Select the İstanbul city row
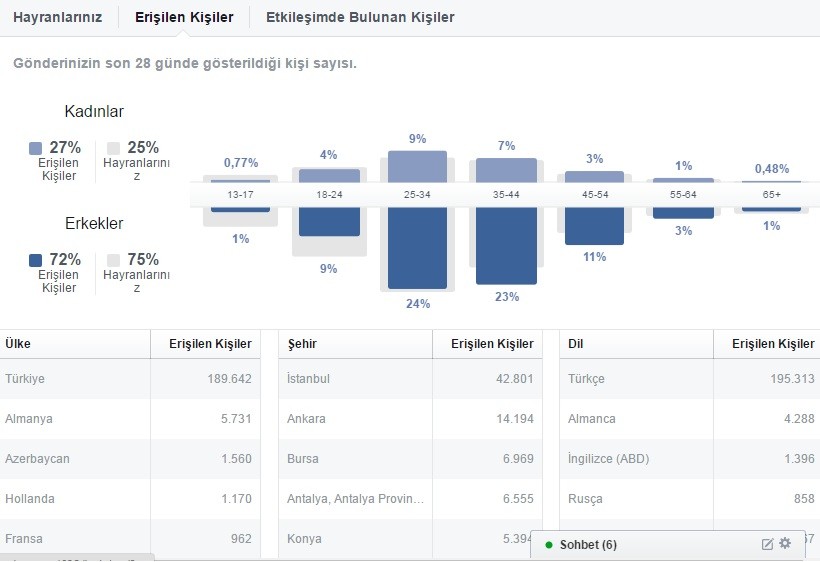The image size is (820, 562). click(411, 379)
